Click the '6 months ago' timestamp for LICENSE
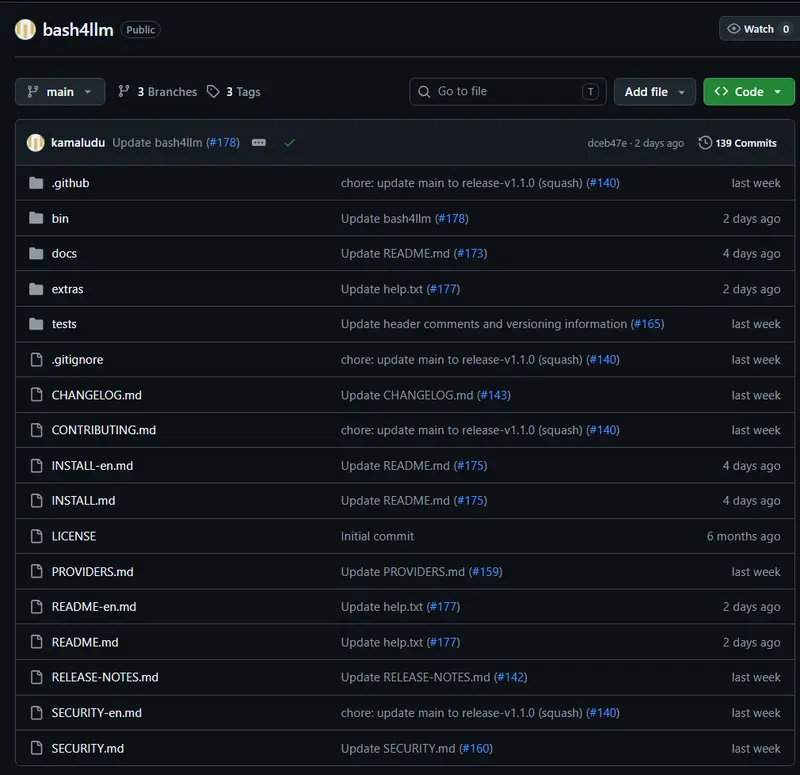 click(743, 536)
